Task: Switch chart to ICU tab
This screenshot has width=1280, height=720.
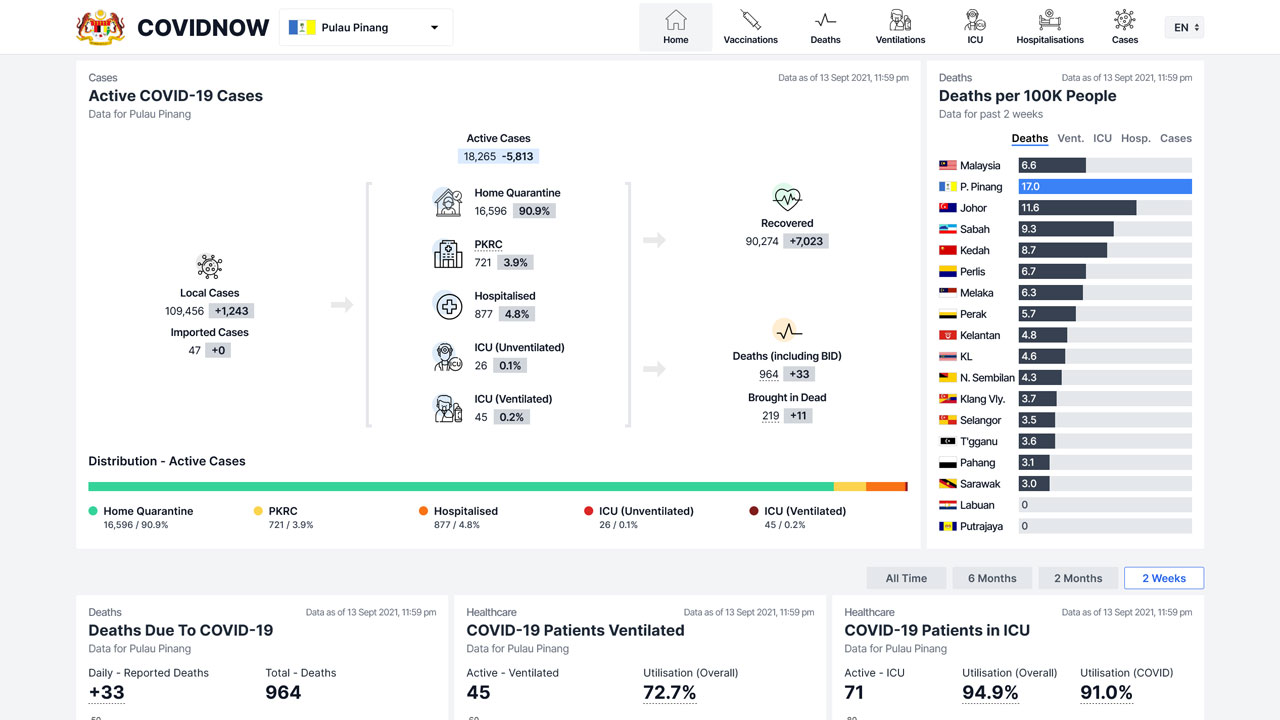Action: [x=1102, y=139]
